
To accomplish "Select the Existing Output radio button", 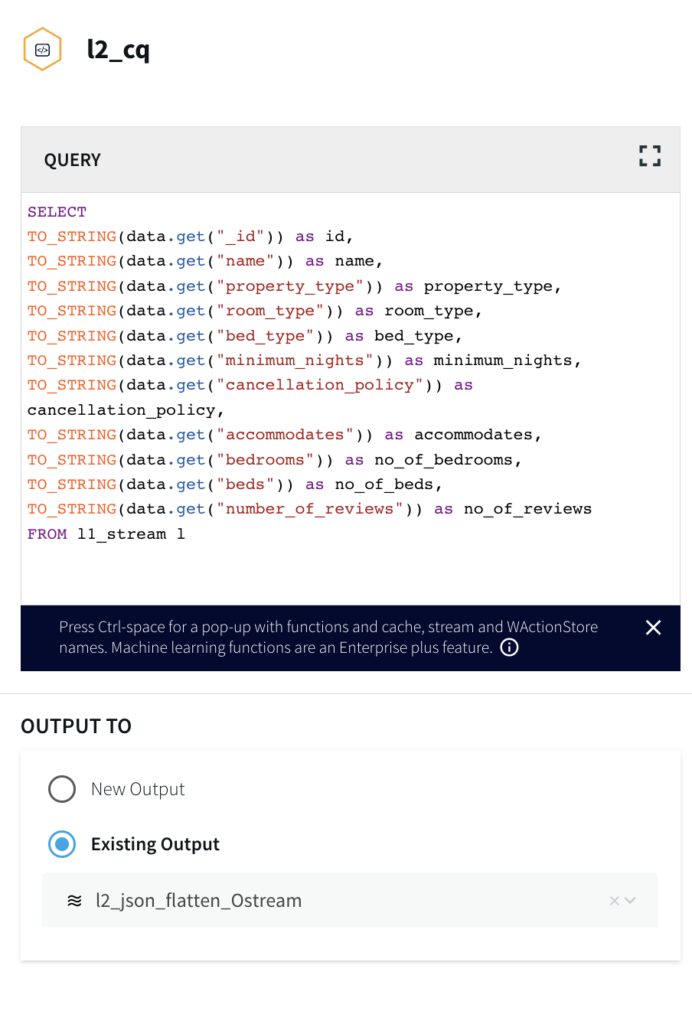I will click(x=62, y=844).
